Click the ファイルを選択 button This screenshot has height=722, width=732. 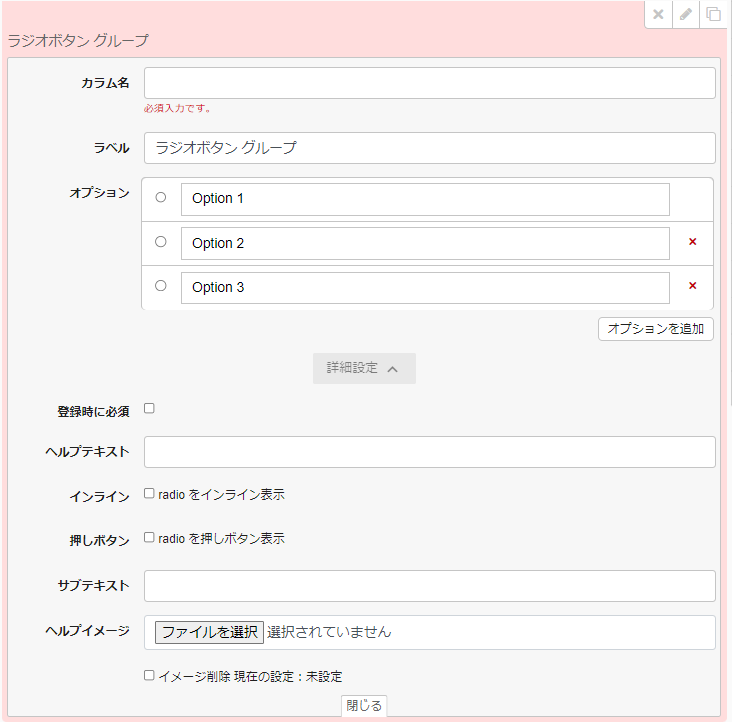[x=208, y=632]
